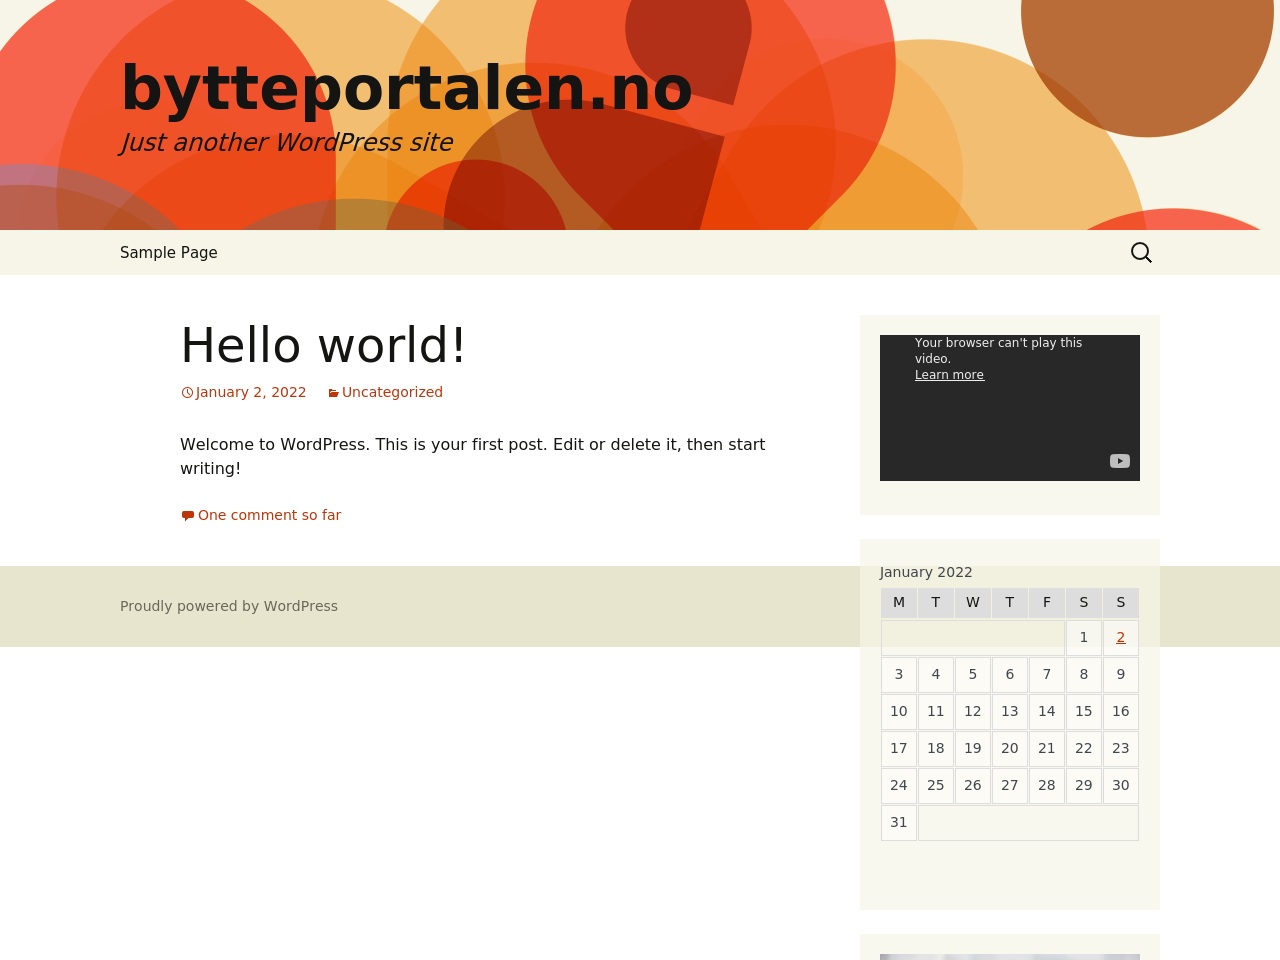The height and width of the screenshot is (960, 1280).
Task: Open the Hello world! post title
Action: pos(323,345)
